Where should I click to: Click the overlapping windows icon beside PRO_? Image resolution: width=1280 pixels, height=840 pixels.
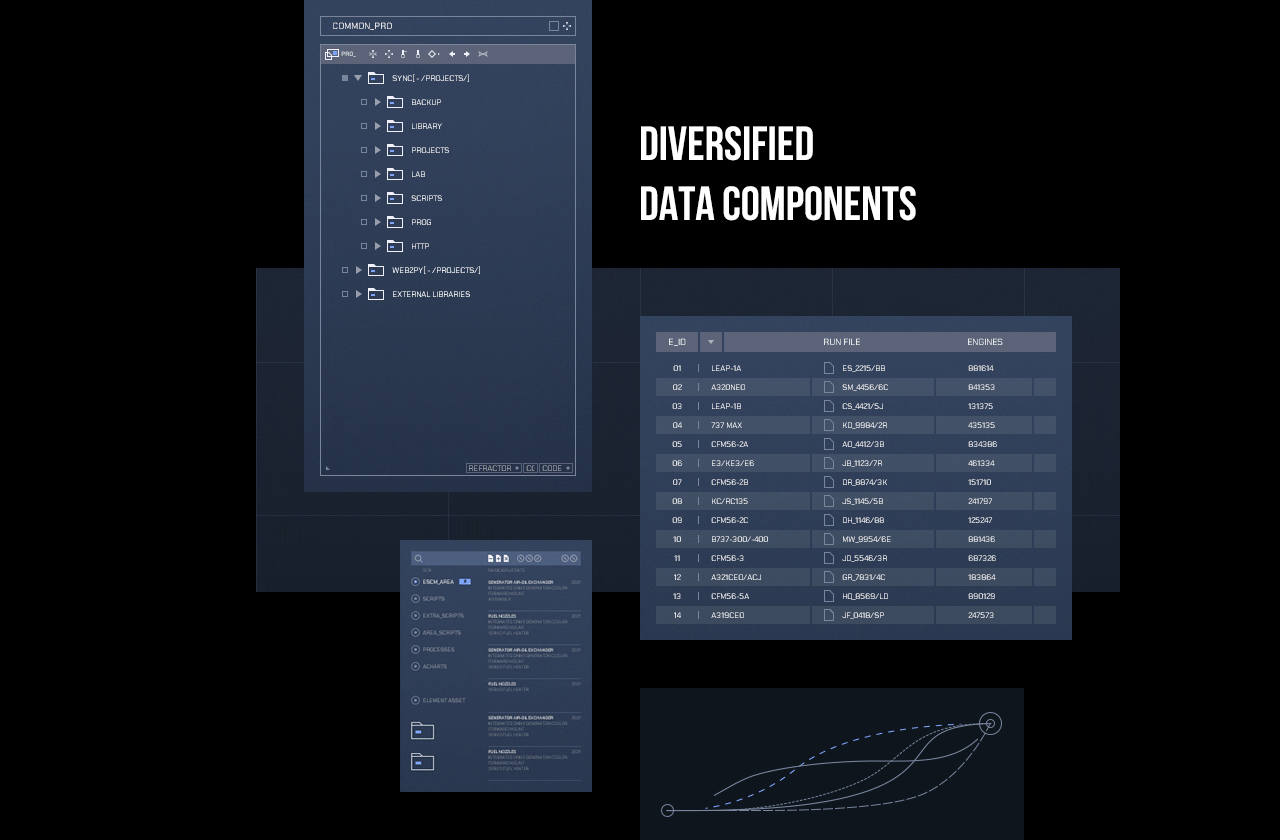pos(331,54)
